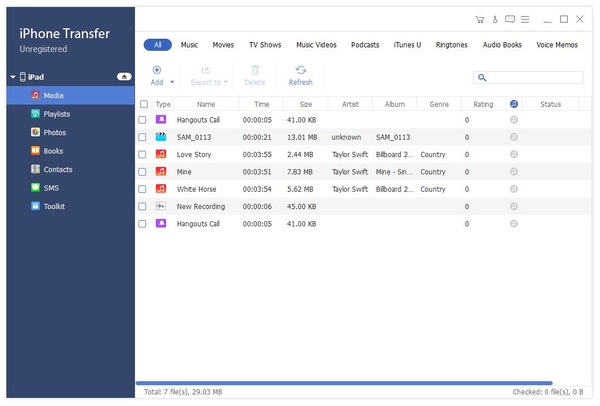Open the shopping cart purchase icon
This screenshot has width=600, height=406.
pos(479,20)
